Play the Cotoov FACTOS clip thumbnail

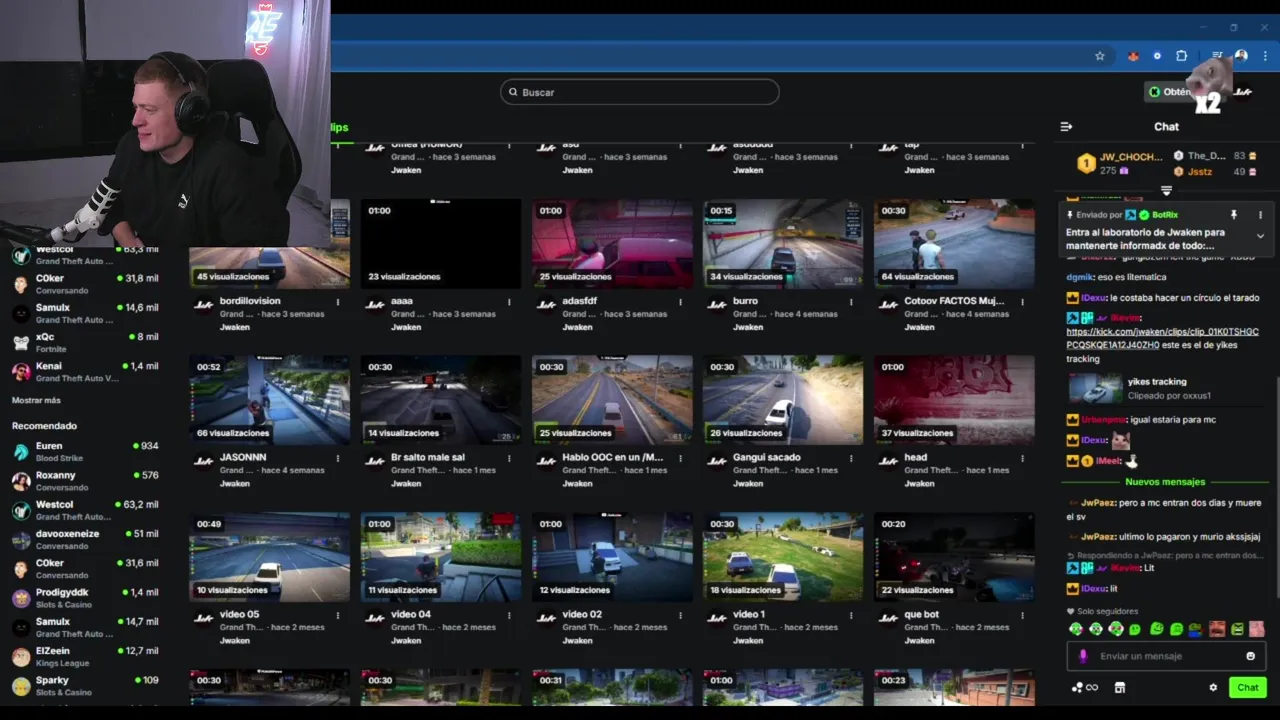coord(954,244)
